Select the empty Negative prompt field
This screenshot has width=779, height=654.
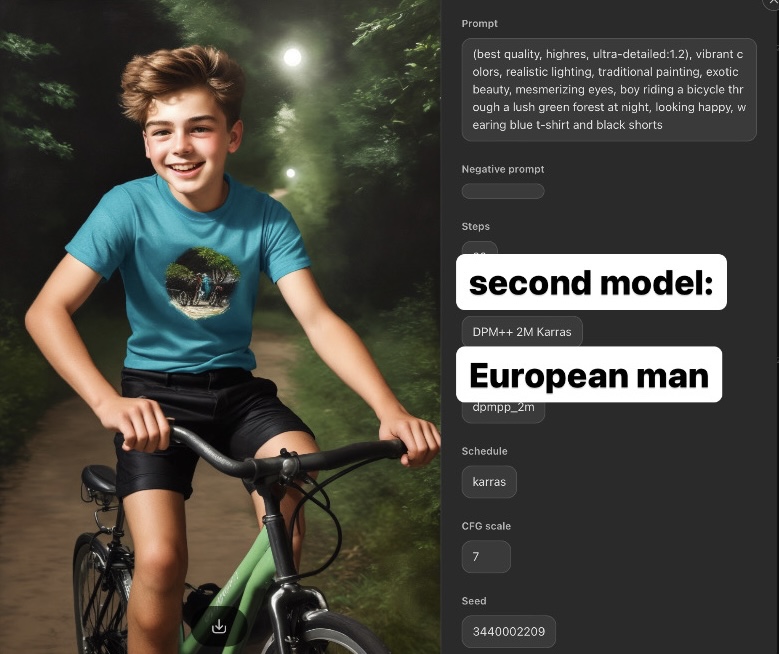coord(503,191)
